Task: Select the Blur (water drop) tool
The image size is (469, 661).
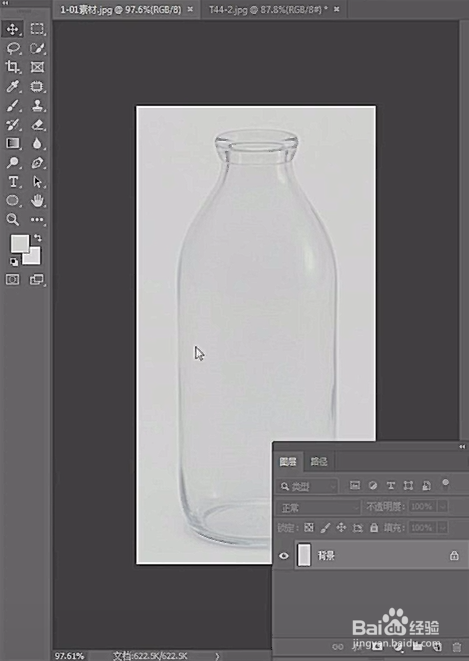Action: [37, 143]
